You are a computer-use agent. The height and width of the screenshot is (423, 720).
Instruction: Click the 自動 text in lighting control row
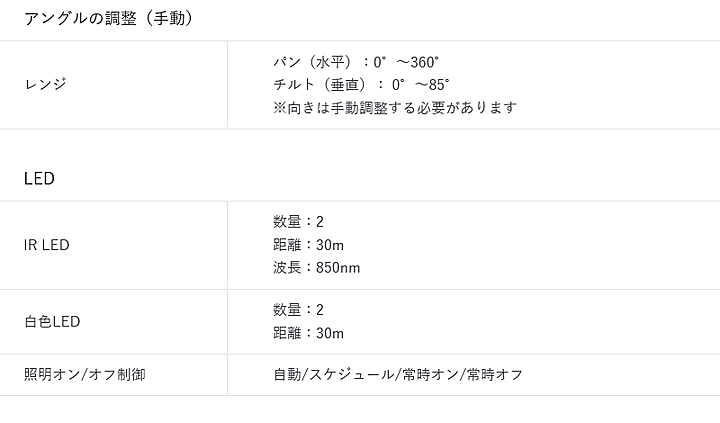pos(287,375)
